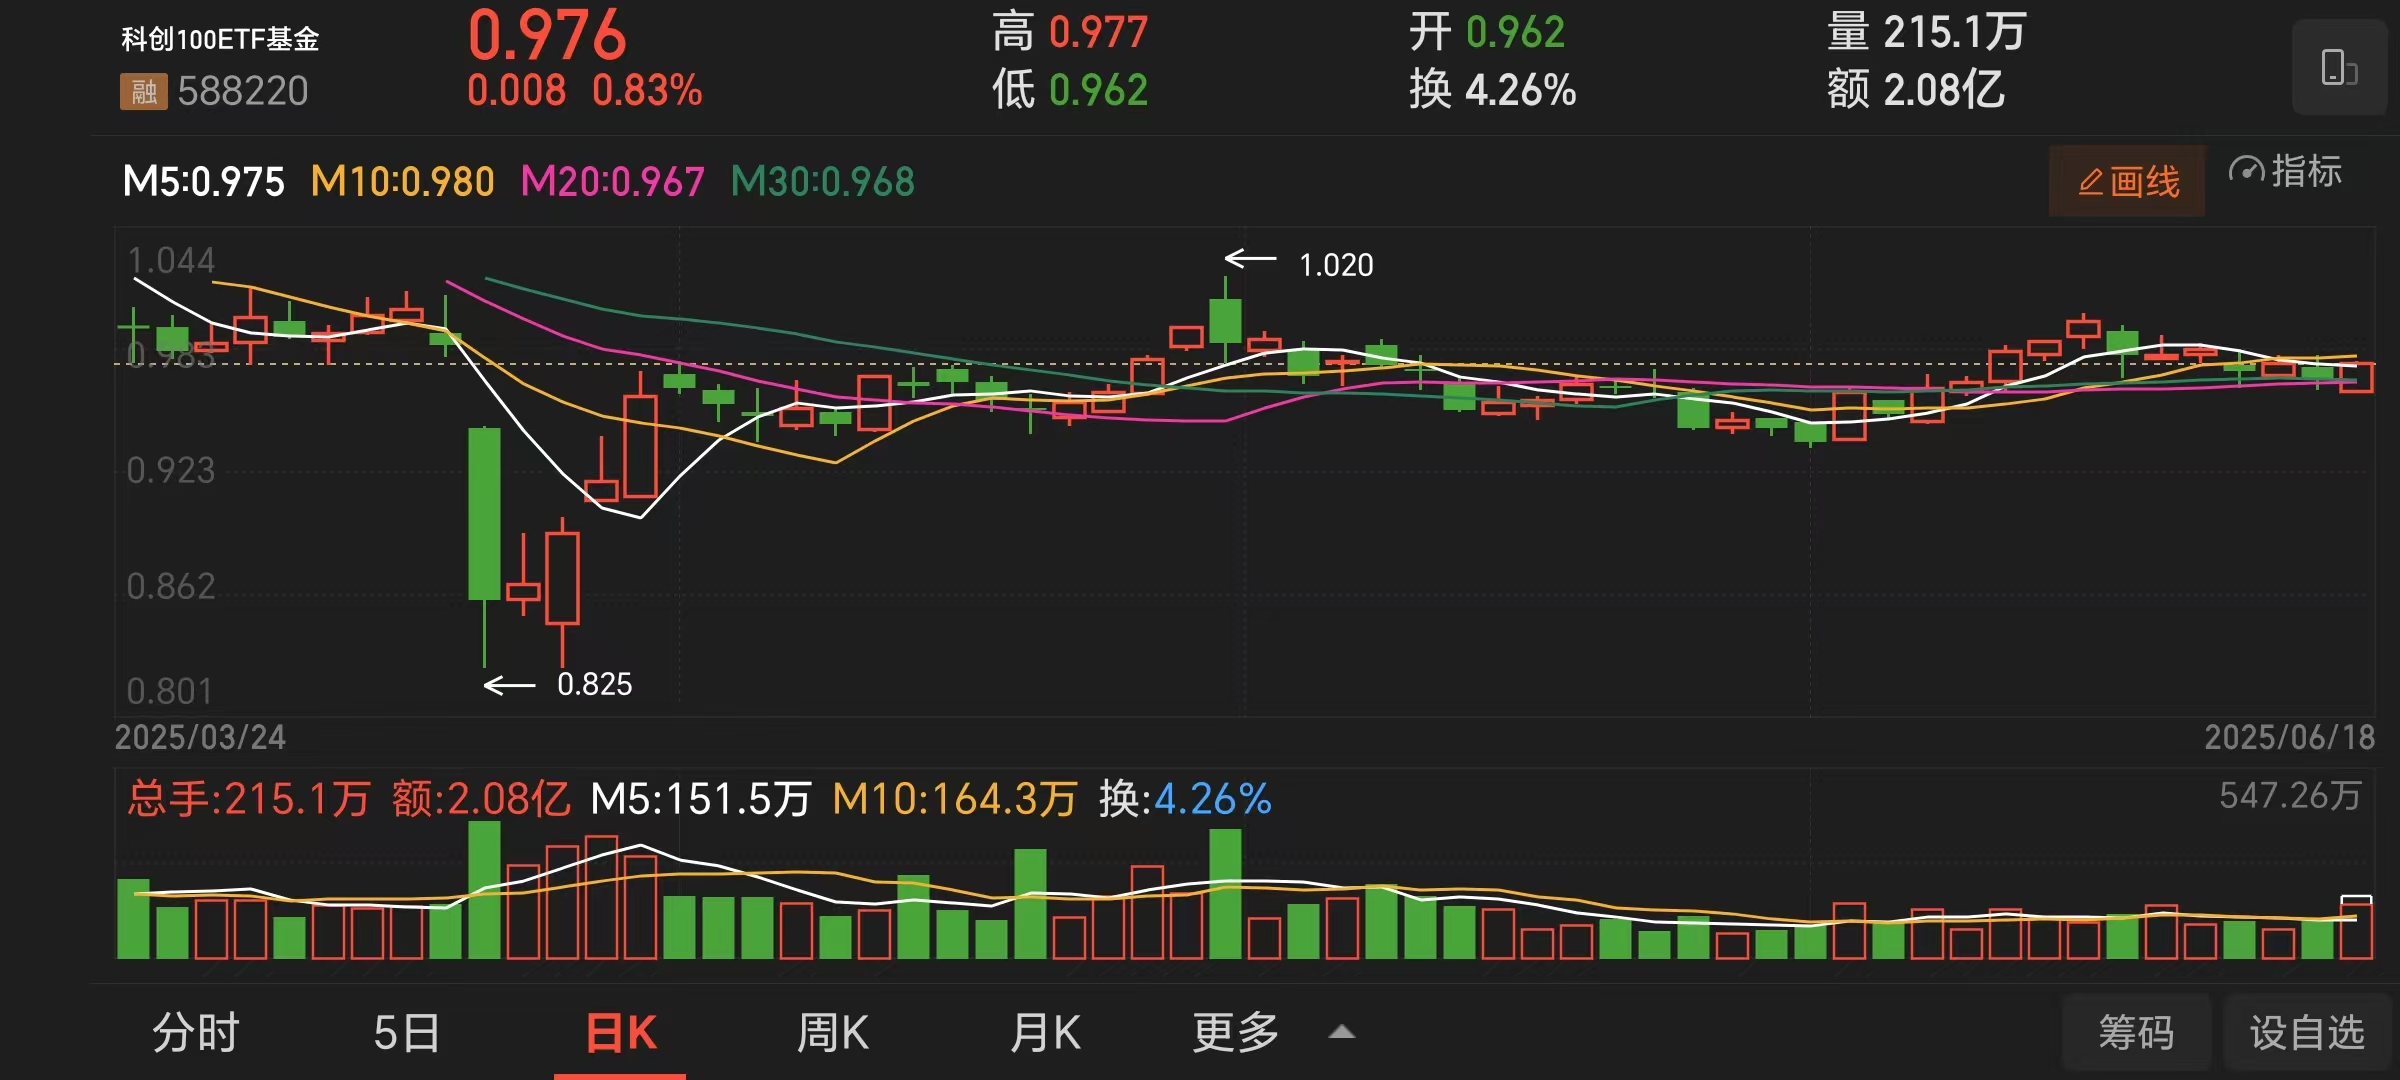Click the tallest green volume bar
2400x1080 pixels.
484,889
